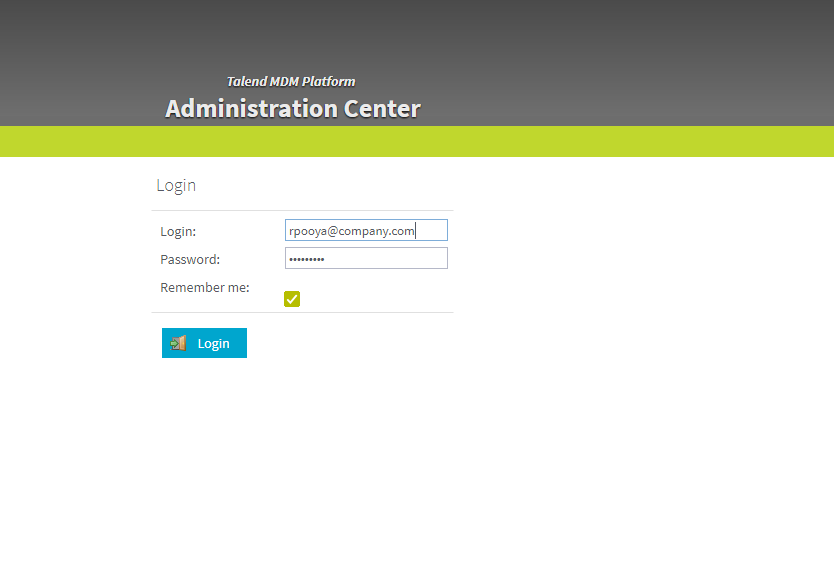
Task: Click inside the masked Password field
Action: click(365, 258)
